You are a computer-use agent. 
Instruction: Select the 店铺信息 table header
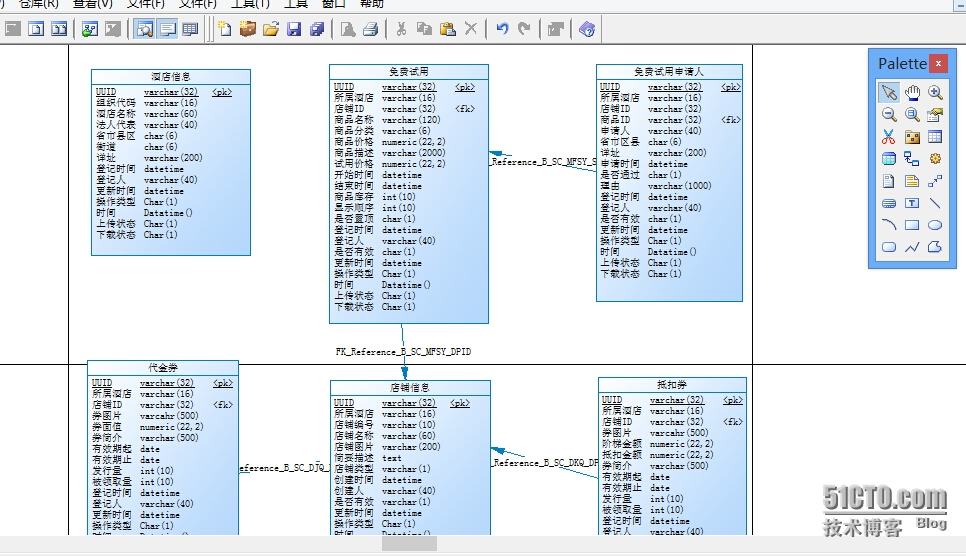pyautogui.click(x=410, y=387)
